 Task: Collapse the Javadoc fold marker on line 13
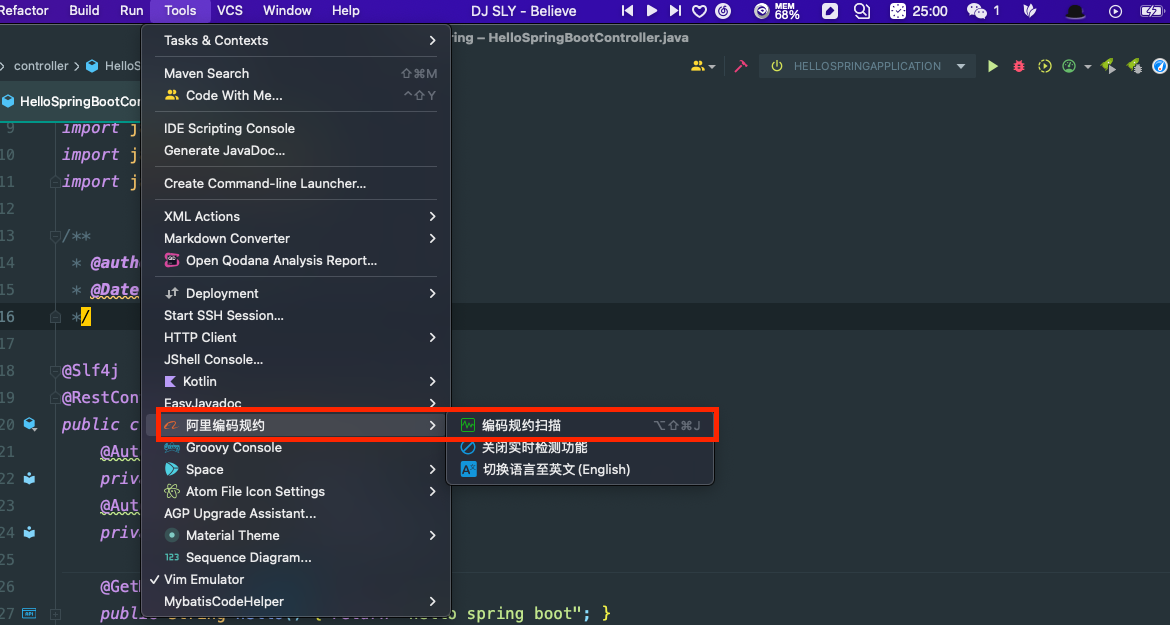click(x=54, y=236)
